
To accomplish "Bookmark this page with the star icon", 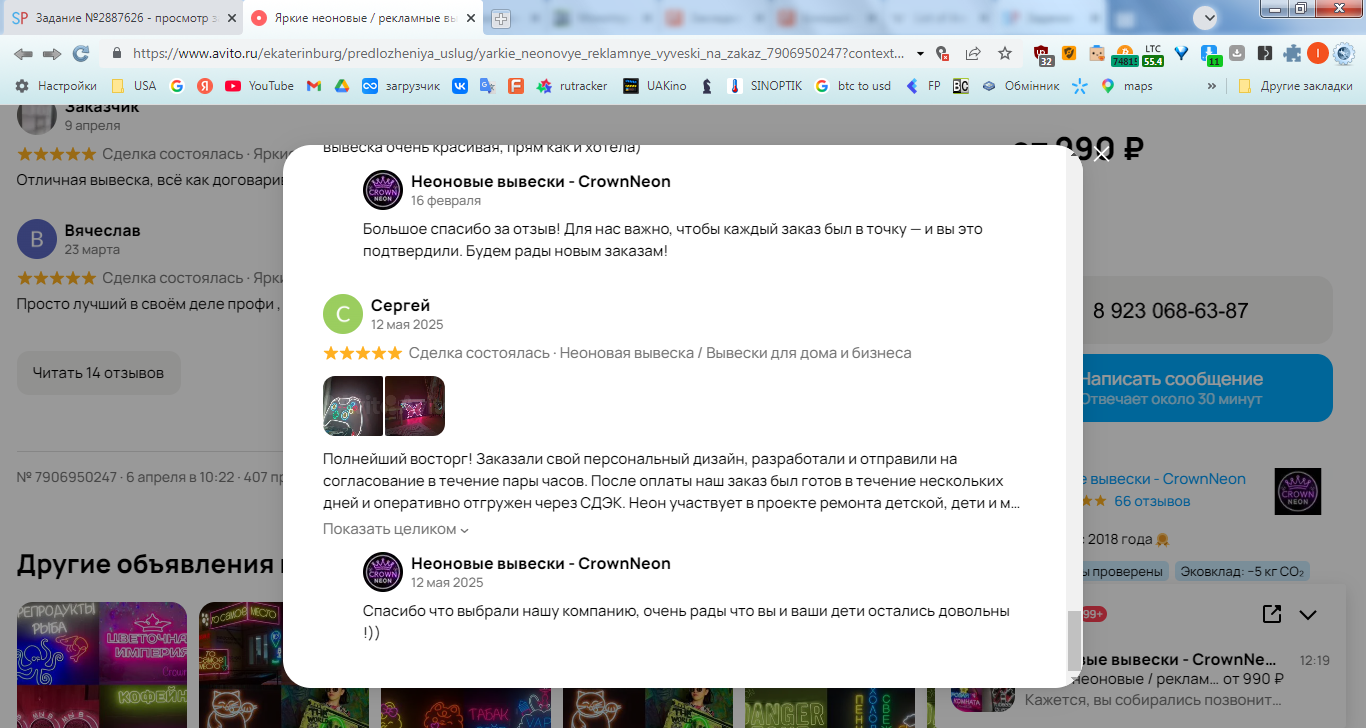I will click(x=1005, y=53).
